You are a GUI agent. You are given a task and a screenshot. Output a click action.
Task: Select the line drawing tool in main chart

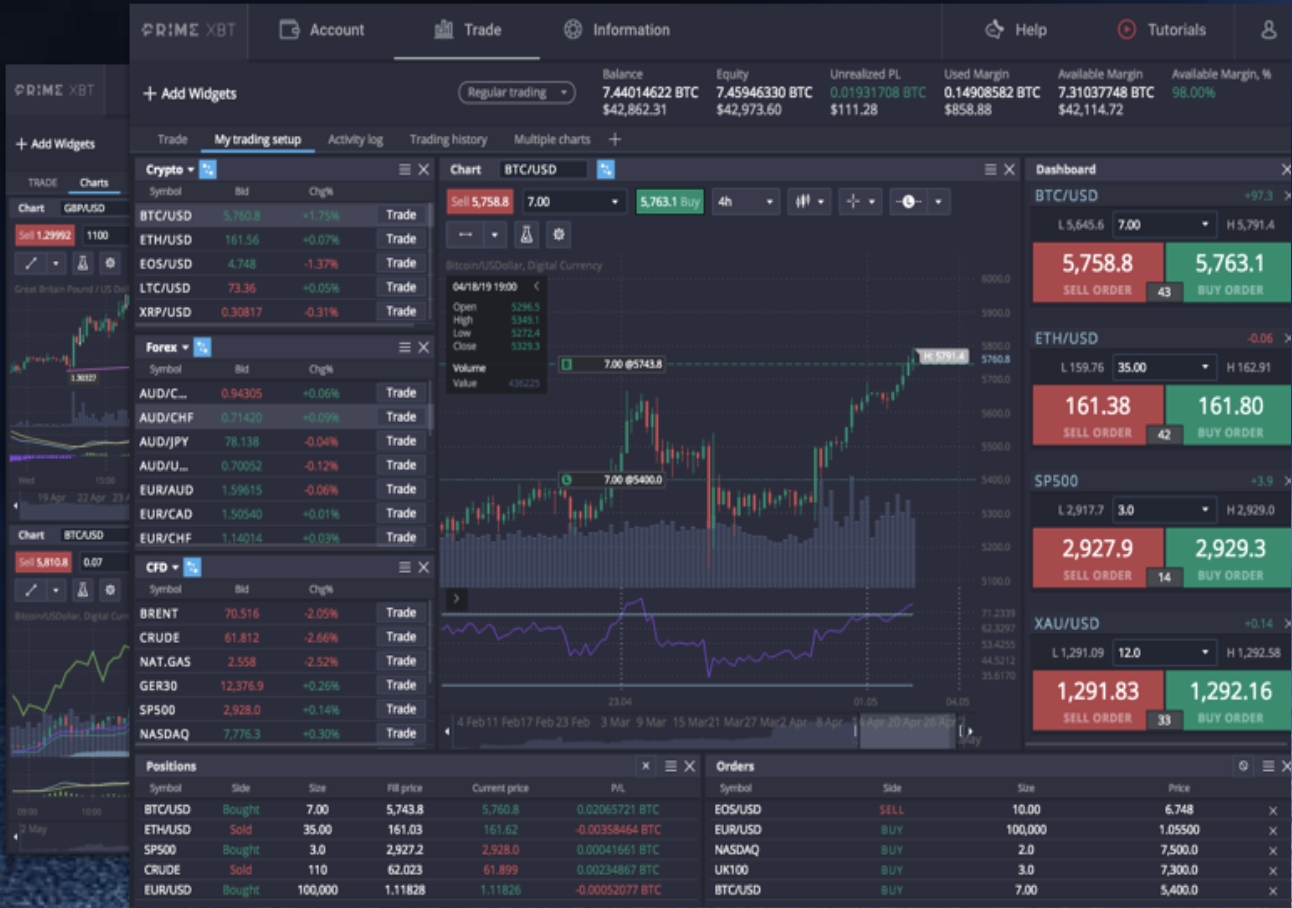coord(464,234)
